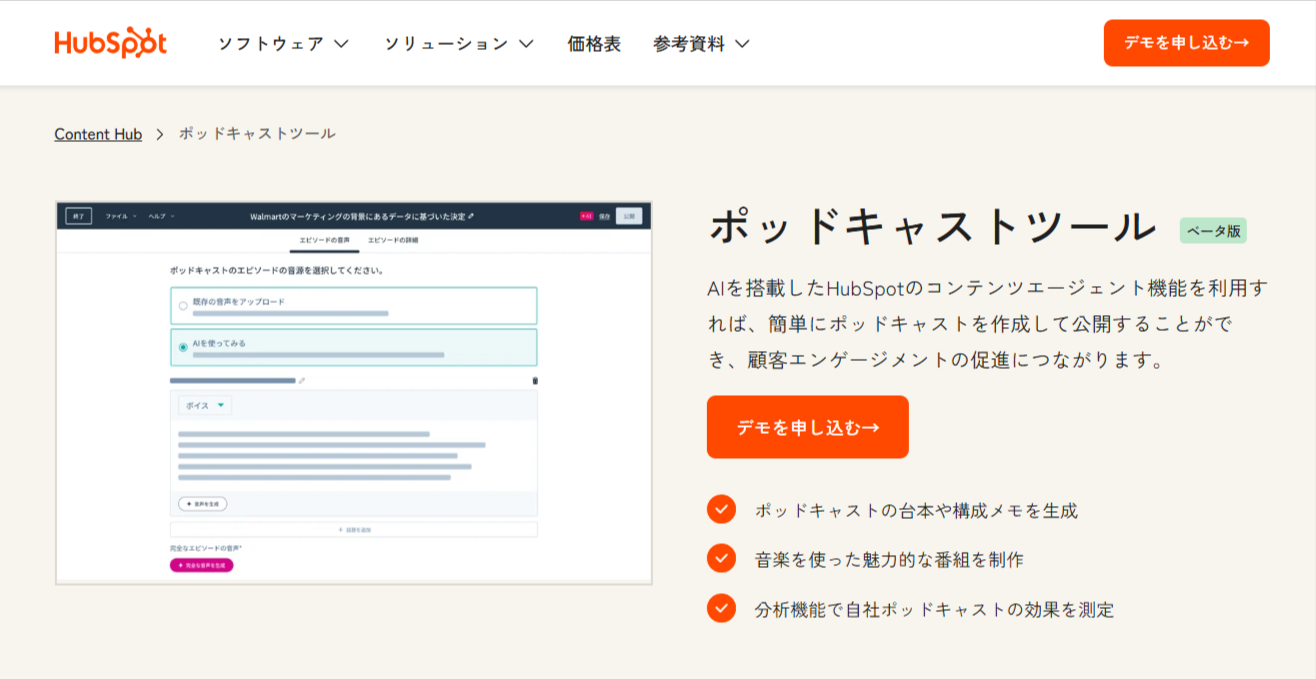Switch to the エピソードの詳細 tab
The height and width of the screenshot is (679, 1316).
coord(395,238)
